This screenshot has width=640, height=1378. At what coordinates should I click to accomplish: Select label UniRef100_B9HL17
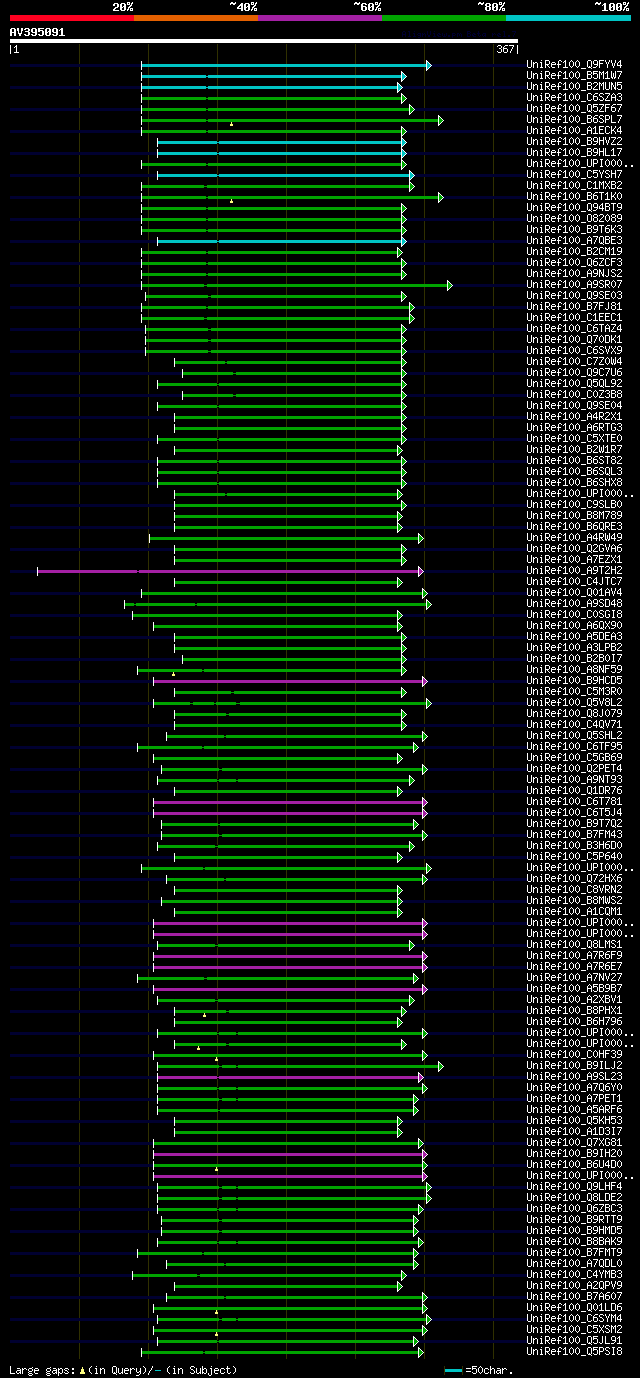[574, 153]
